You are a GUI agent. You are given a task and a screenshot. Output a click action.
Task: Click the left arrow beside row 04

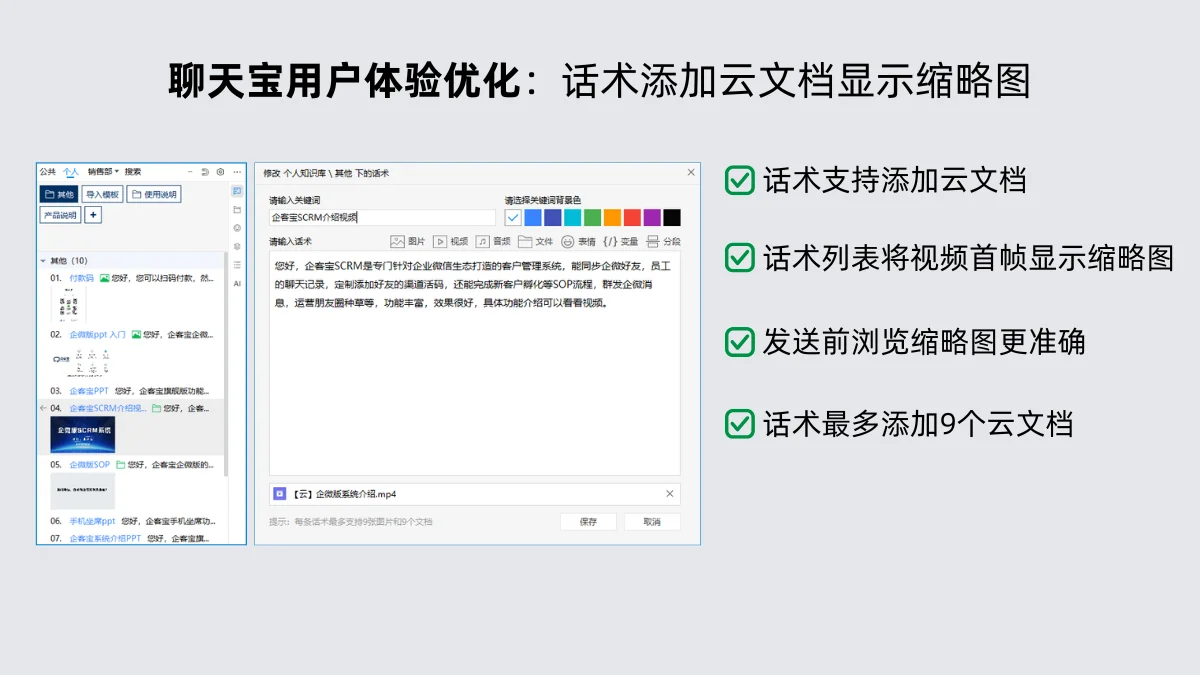(43, 408)
